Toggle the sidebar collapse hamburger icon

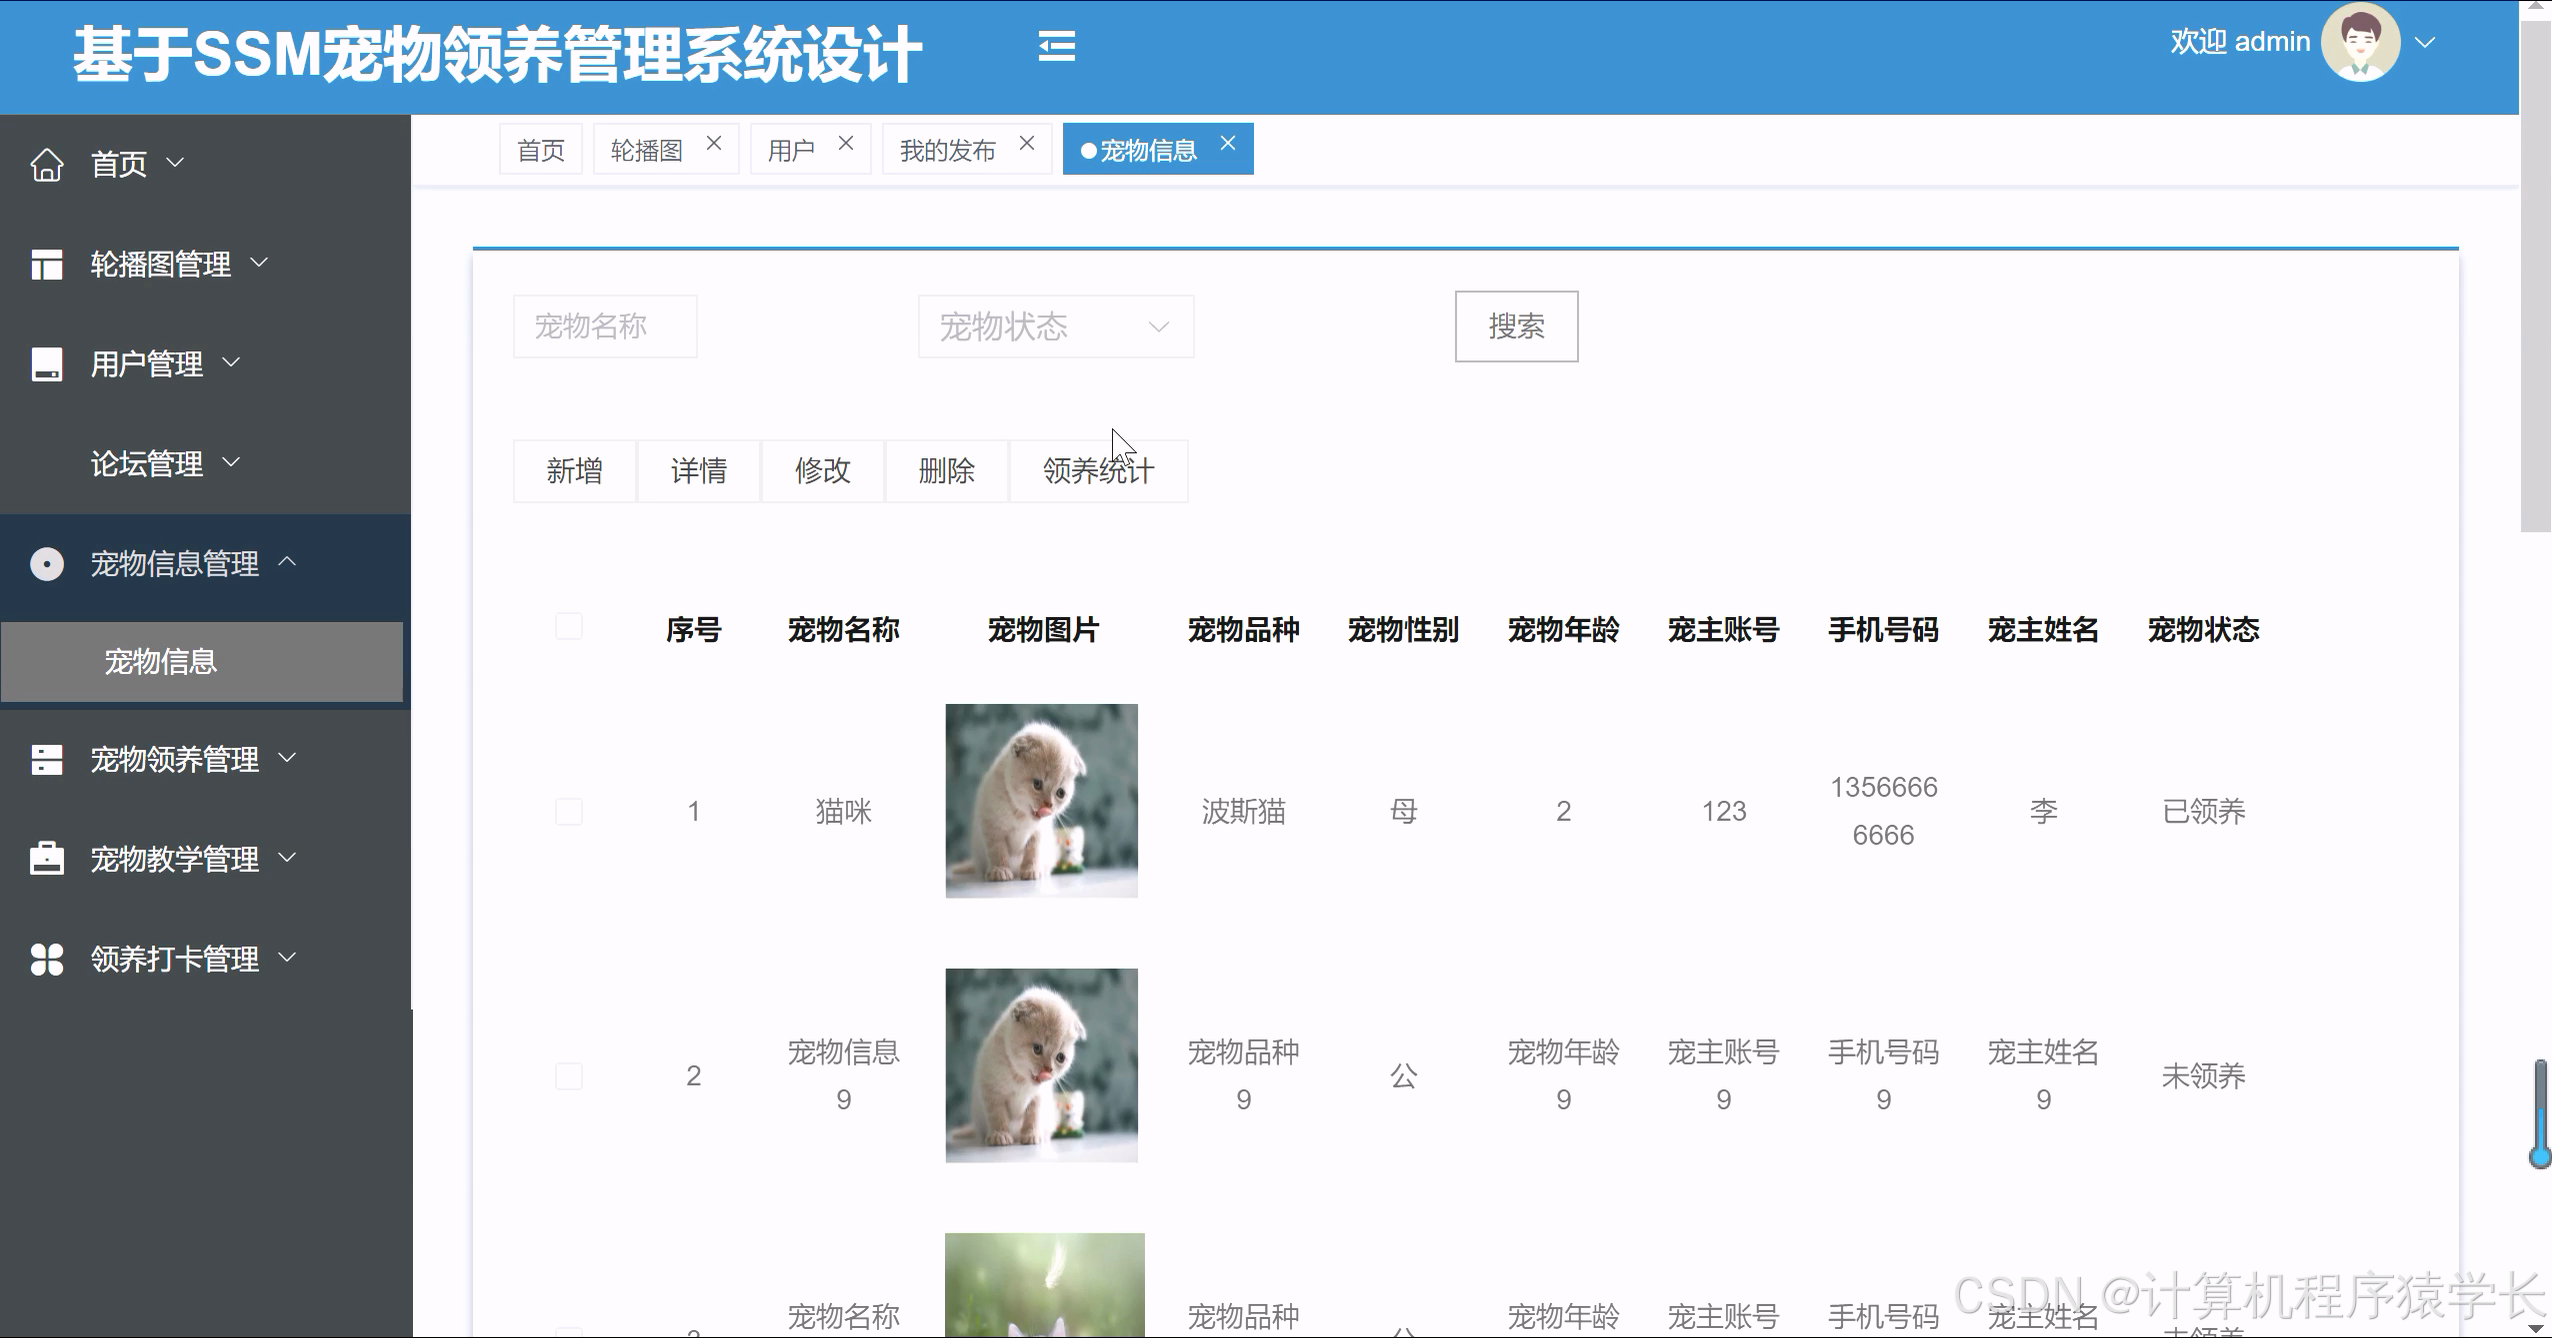(x=1057, y=46)
